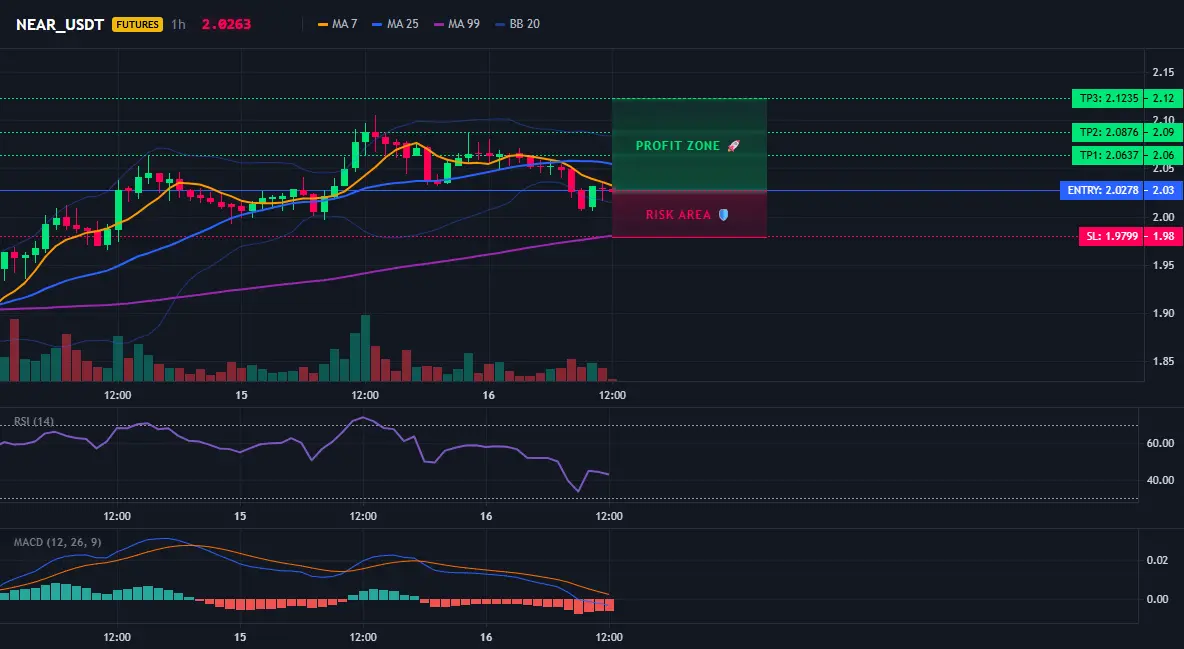Image resolution: width=1184 pixels, height=649 pixels.
Task: Click the shield icon in risk area
Action: (723, 215)
